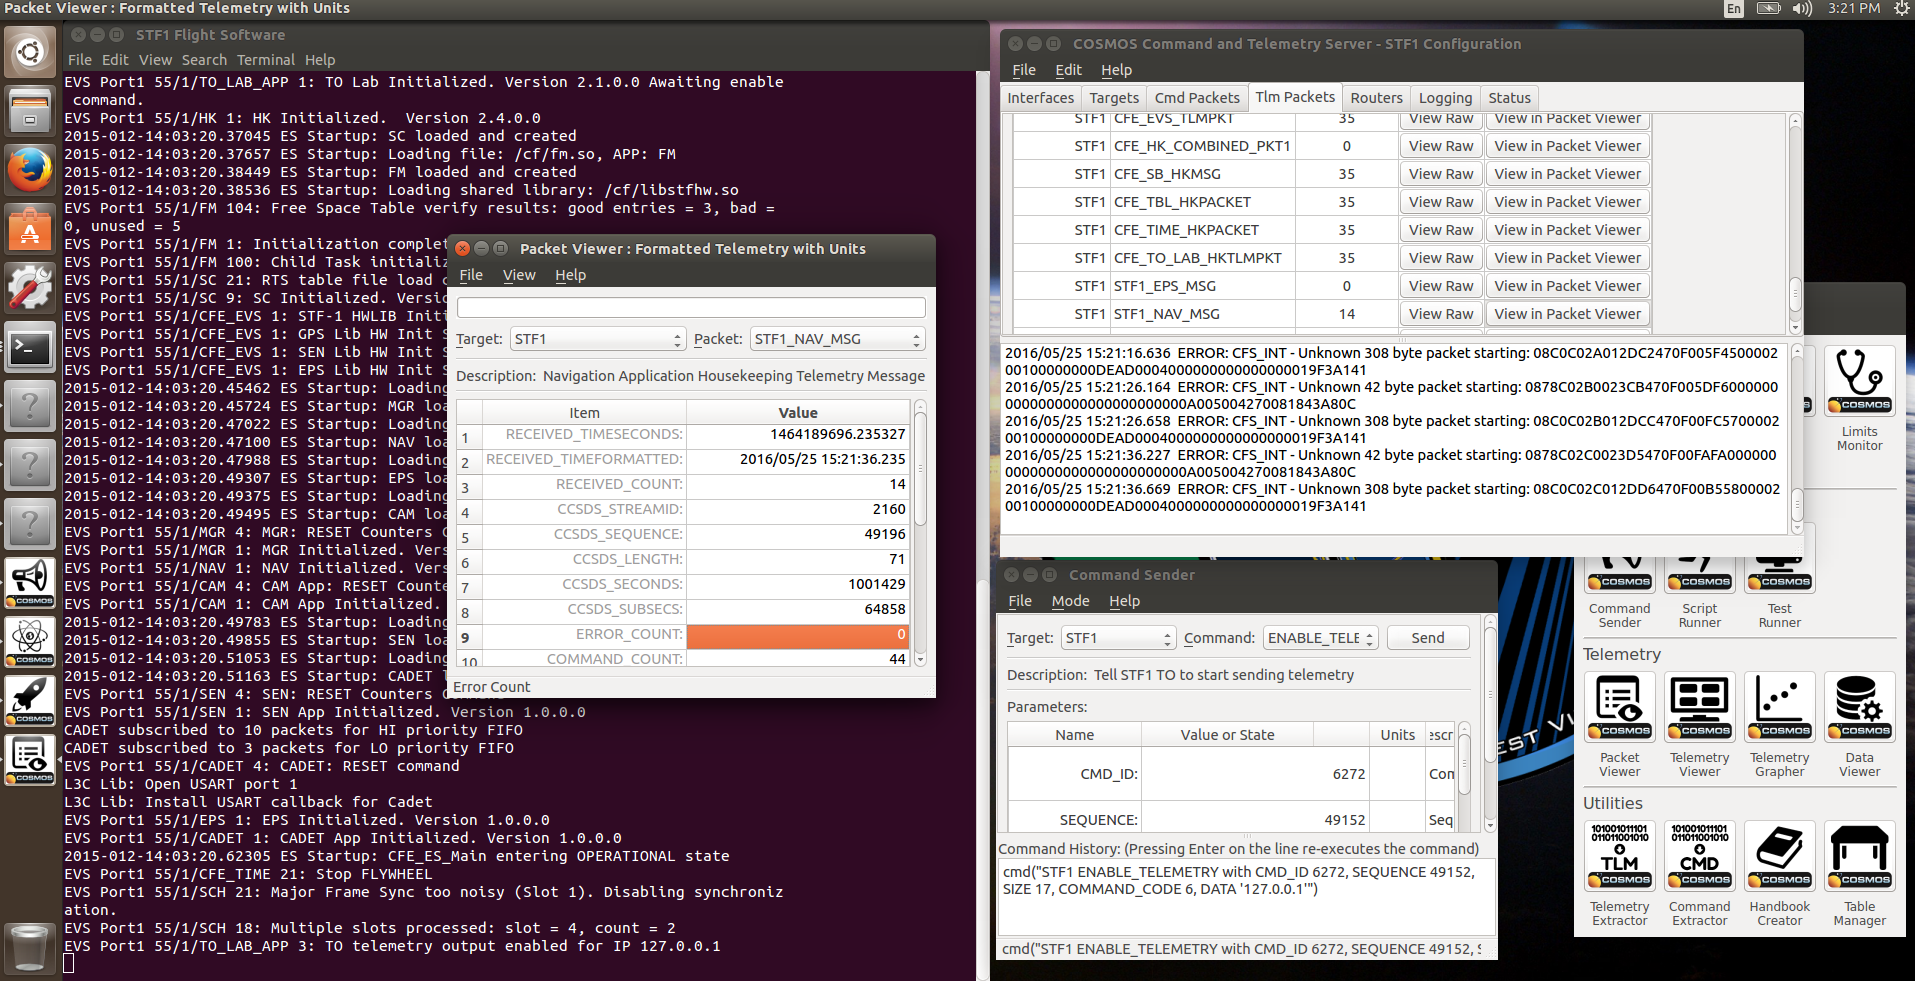
Task: Open the Packet STF1_NAV_MSG dropdown
Action: [x=837, y=339]
